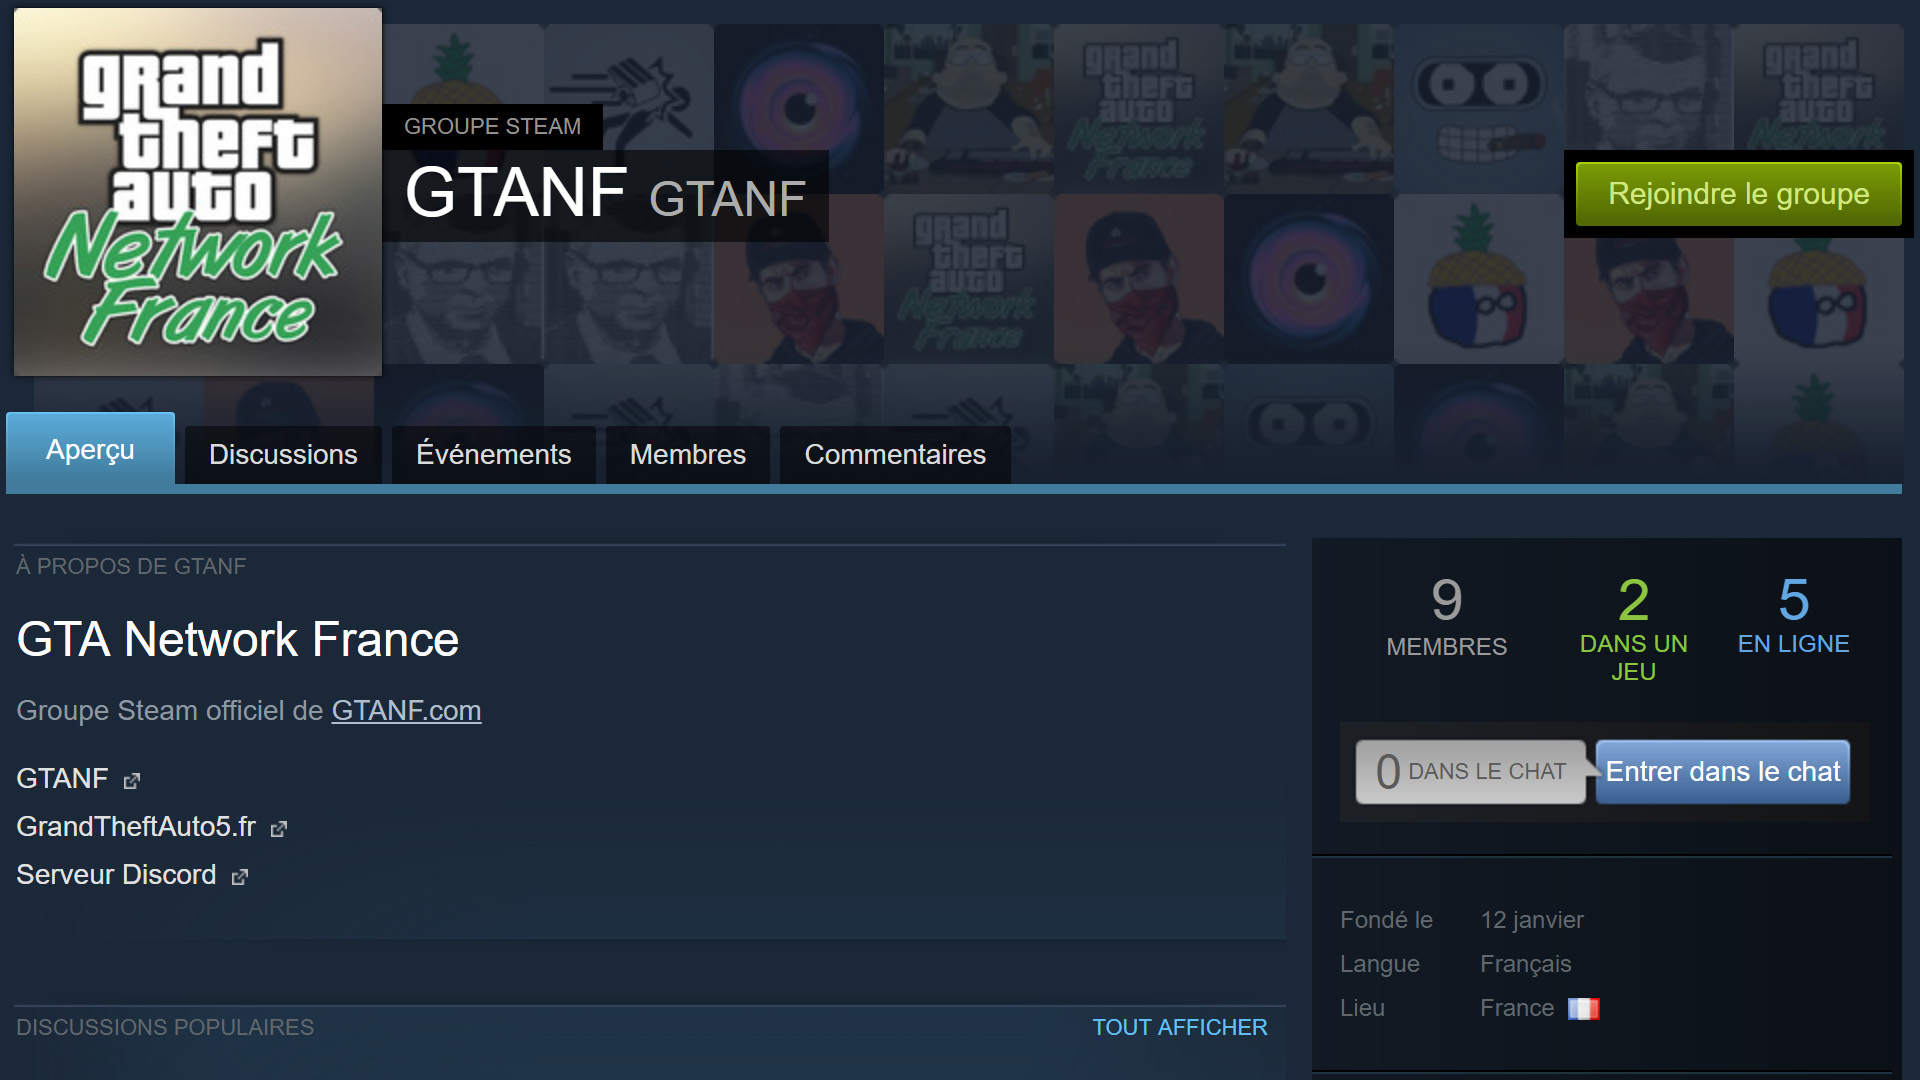Click Tout afficher for popular discussions
The image size is (1920, 1080).
pos(1179,1028)
